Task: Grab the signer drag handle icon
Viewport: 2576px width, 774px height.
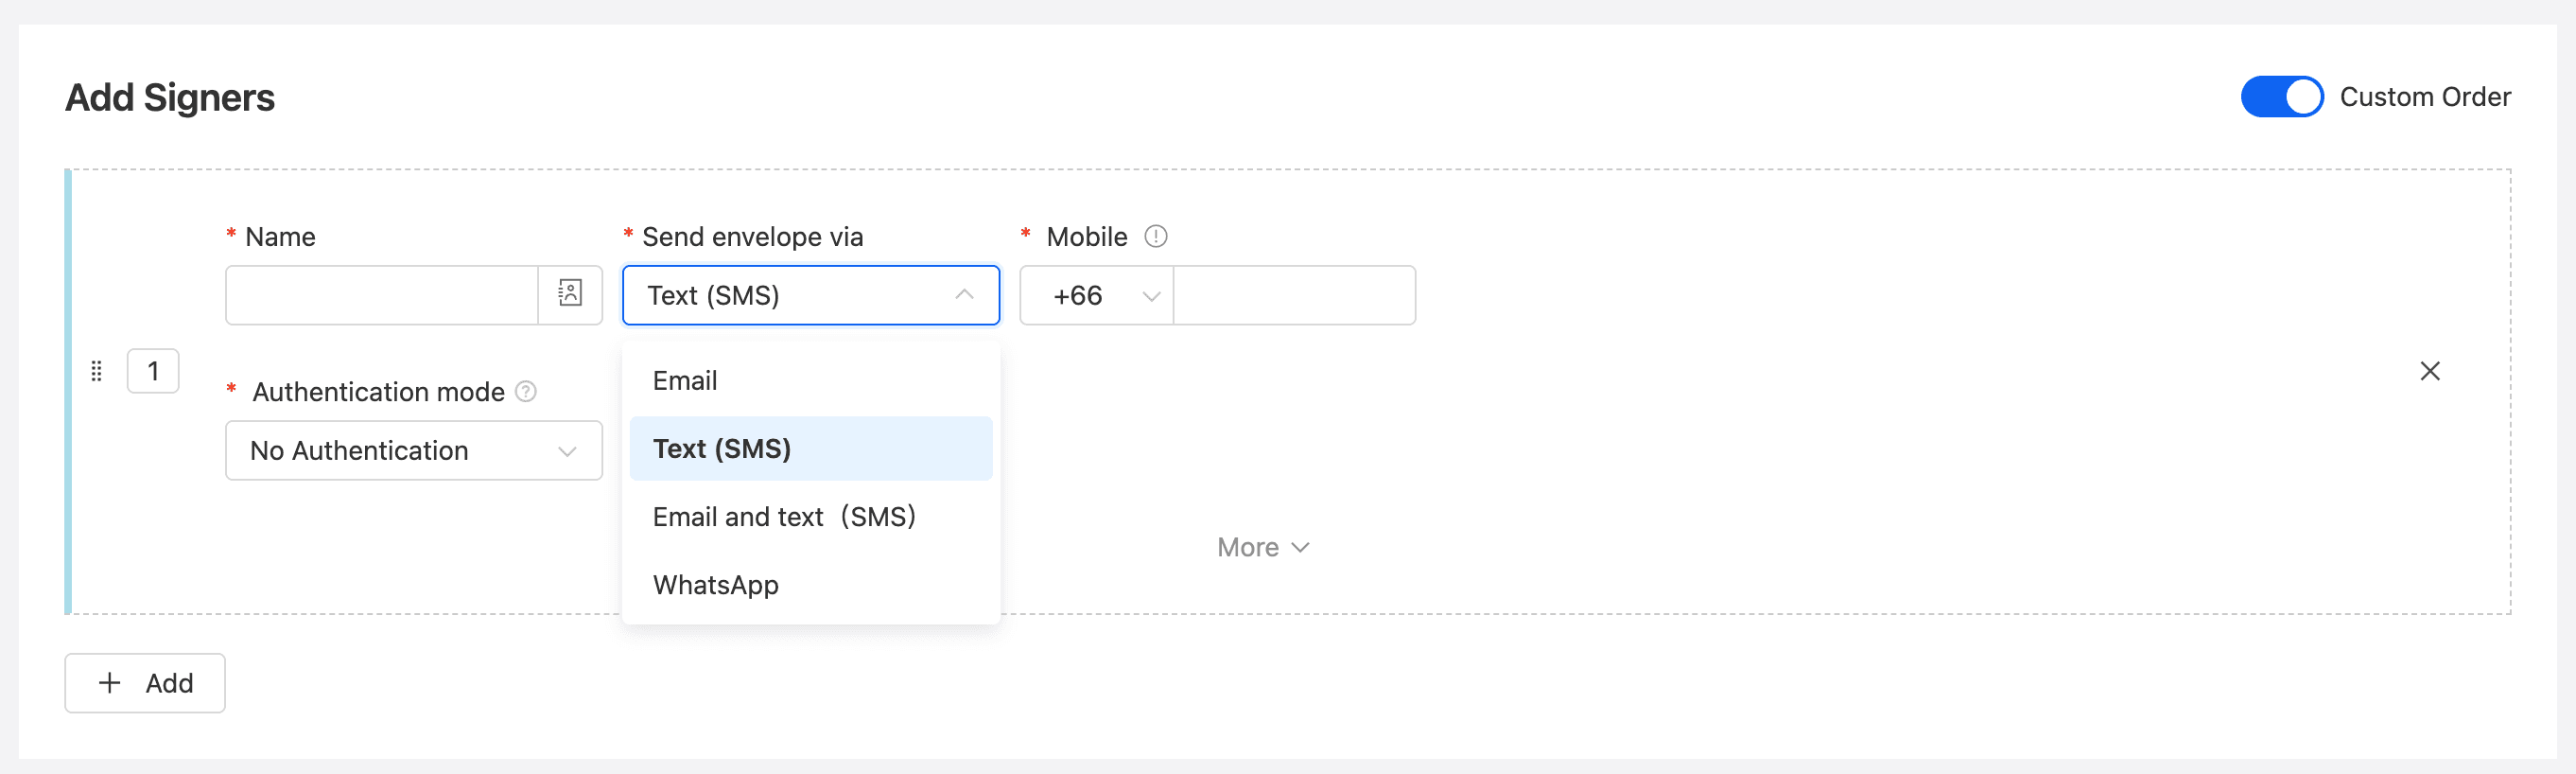Action: 96,371
